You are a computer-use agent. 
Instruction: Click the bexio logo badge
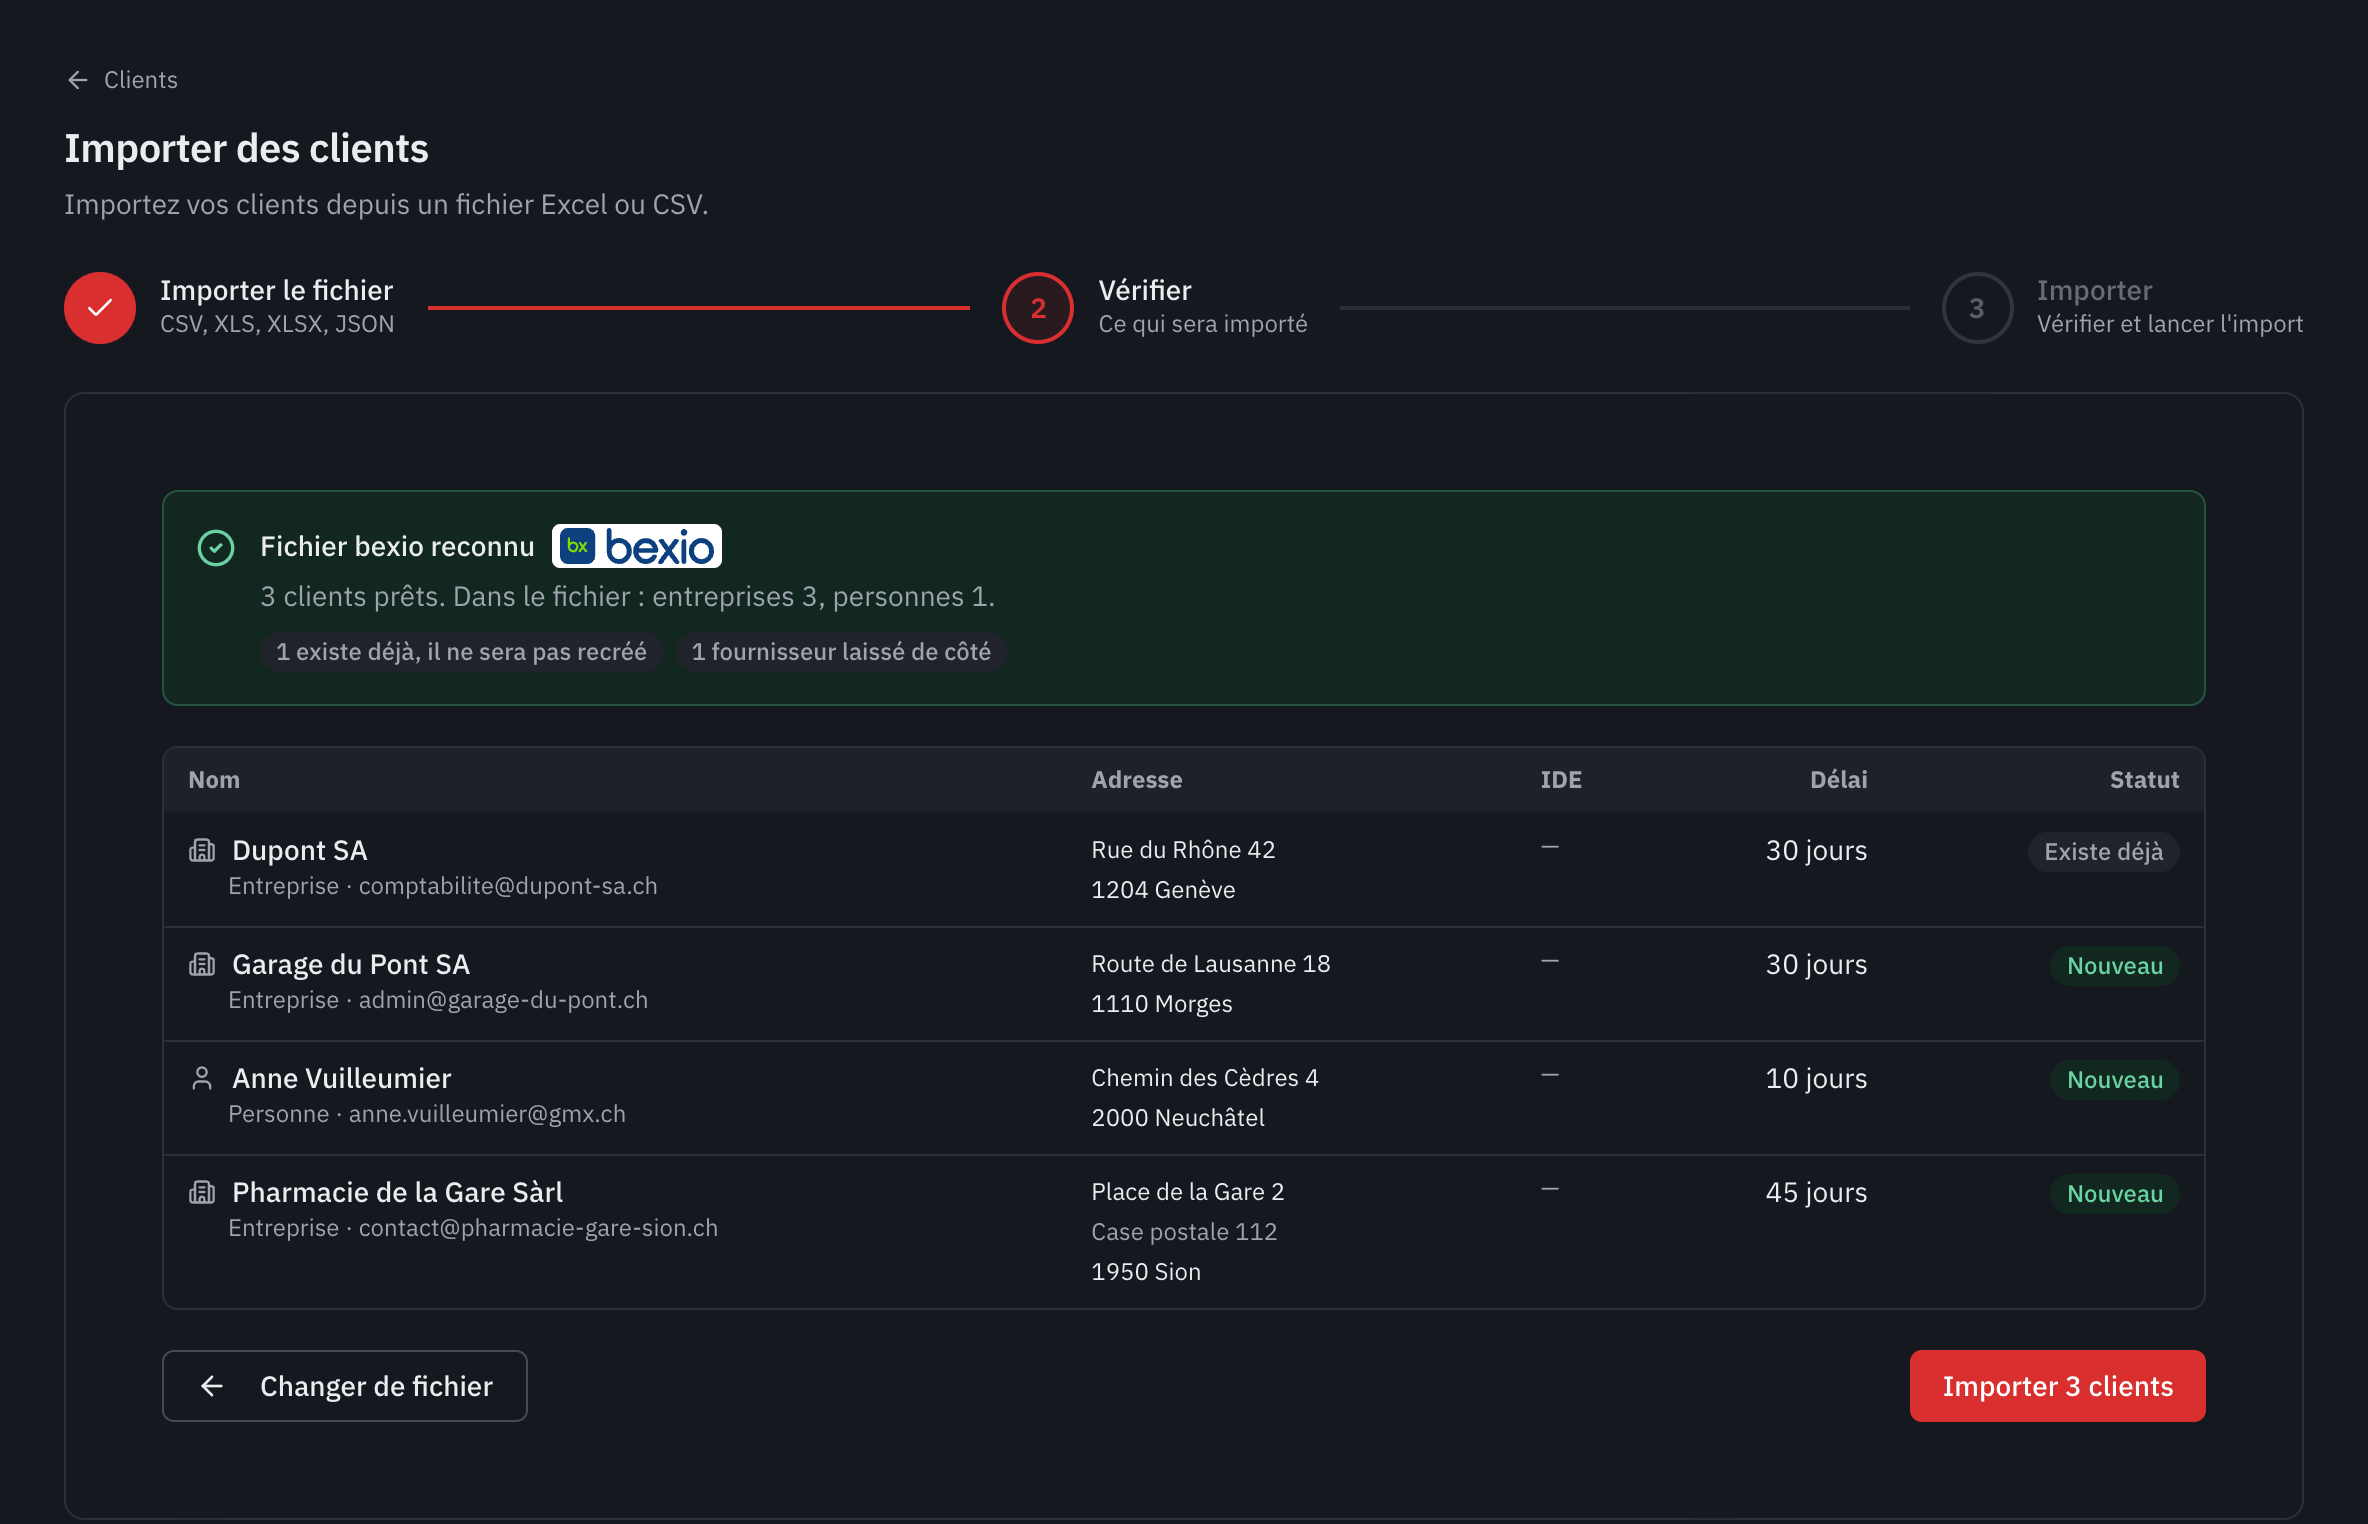tap(637, 546)
